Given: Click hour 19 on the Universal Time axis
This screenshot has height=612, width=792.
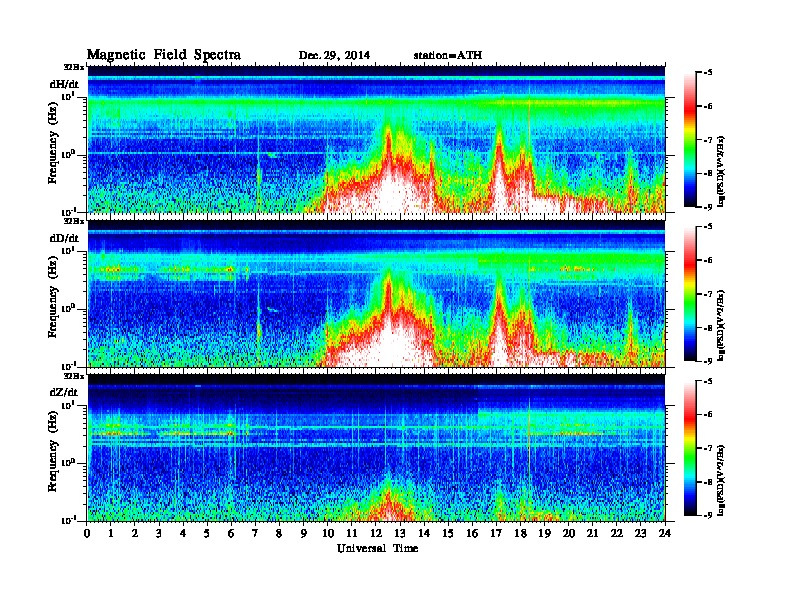Looking at the screenshot, I should click(x=545, y=533).
